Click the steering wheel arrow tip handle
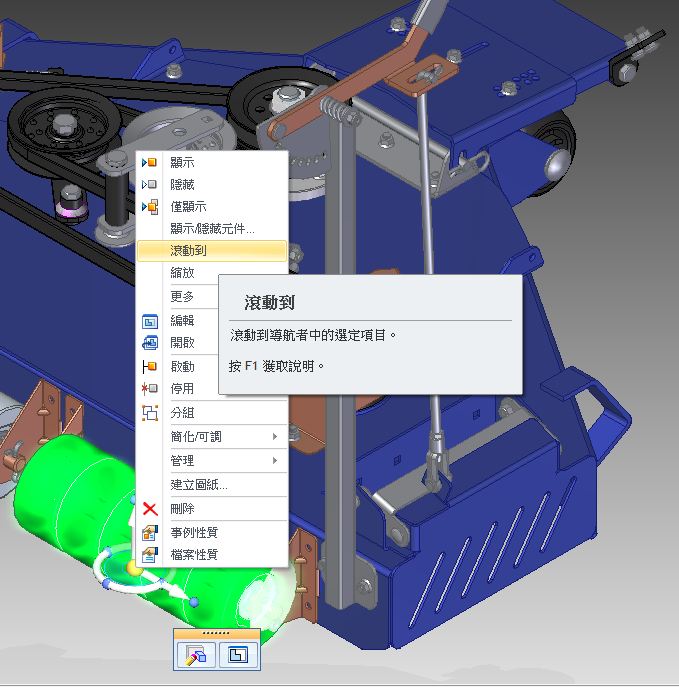 tap(194, 602)
